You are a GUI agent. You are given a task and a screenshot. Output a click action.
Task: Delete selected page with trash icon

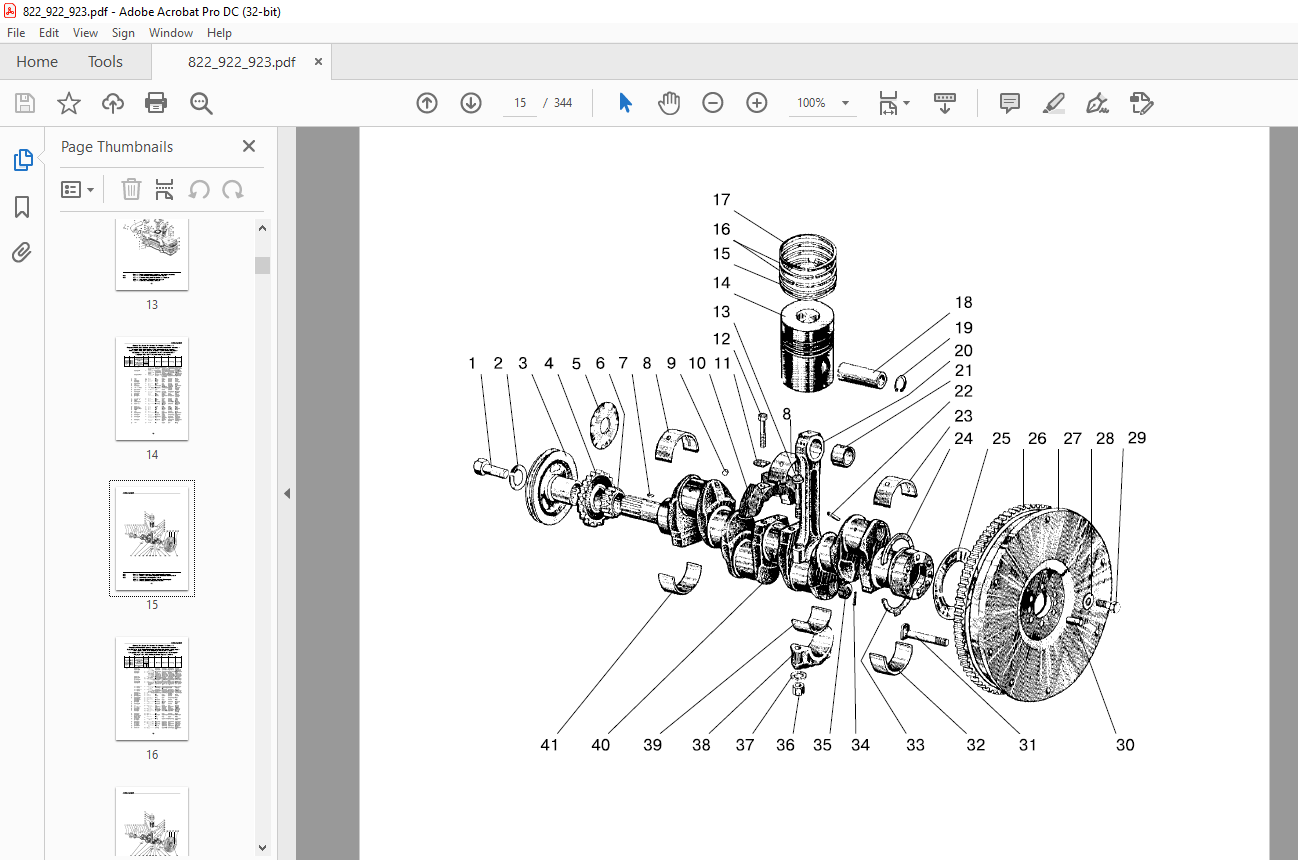coord(131,189)
